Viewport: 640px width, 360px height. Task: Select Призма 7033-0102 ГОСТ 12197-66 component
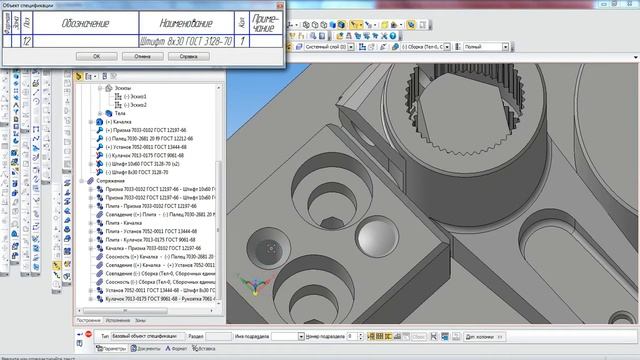tap(146, 130)
